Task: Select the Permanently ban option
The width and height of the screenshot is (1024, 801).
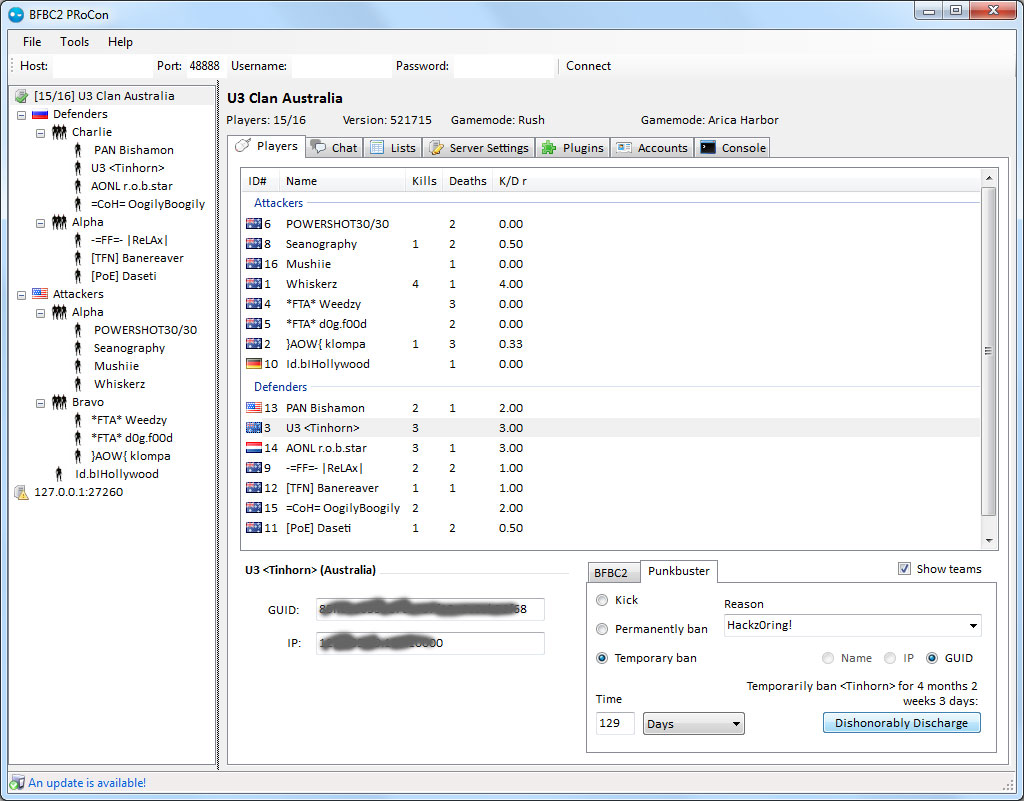Action: (602, 629)
